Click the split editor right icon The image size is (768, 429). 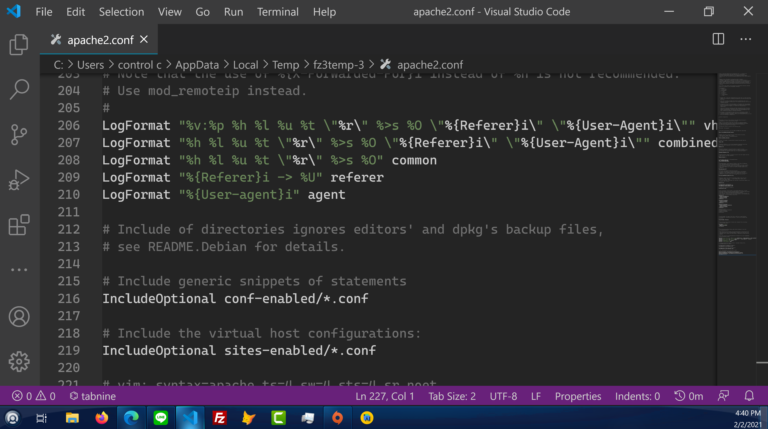pyautogui.click(x=718, y=39)
